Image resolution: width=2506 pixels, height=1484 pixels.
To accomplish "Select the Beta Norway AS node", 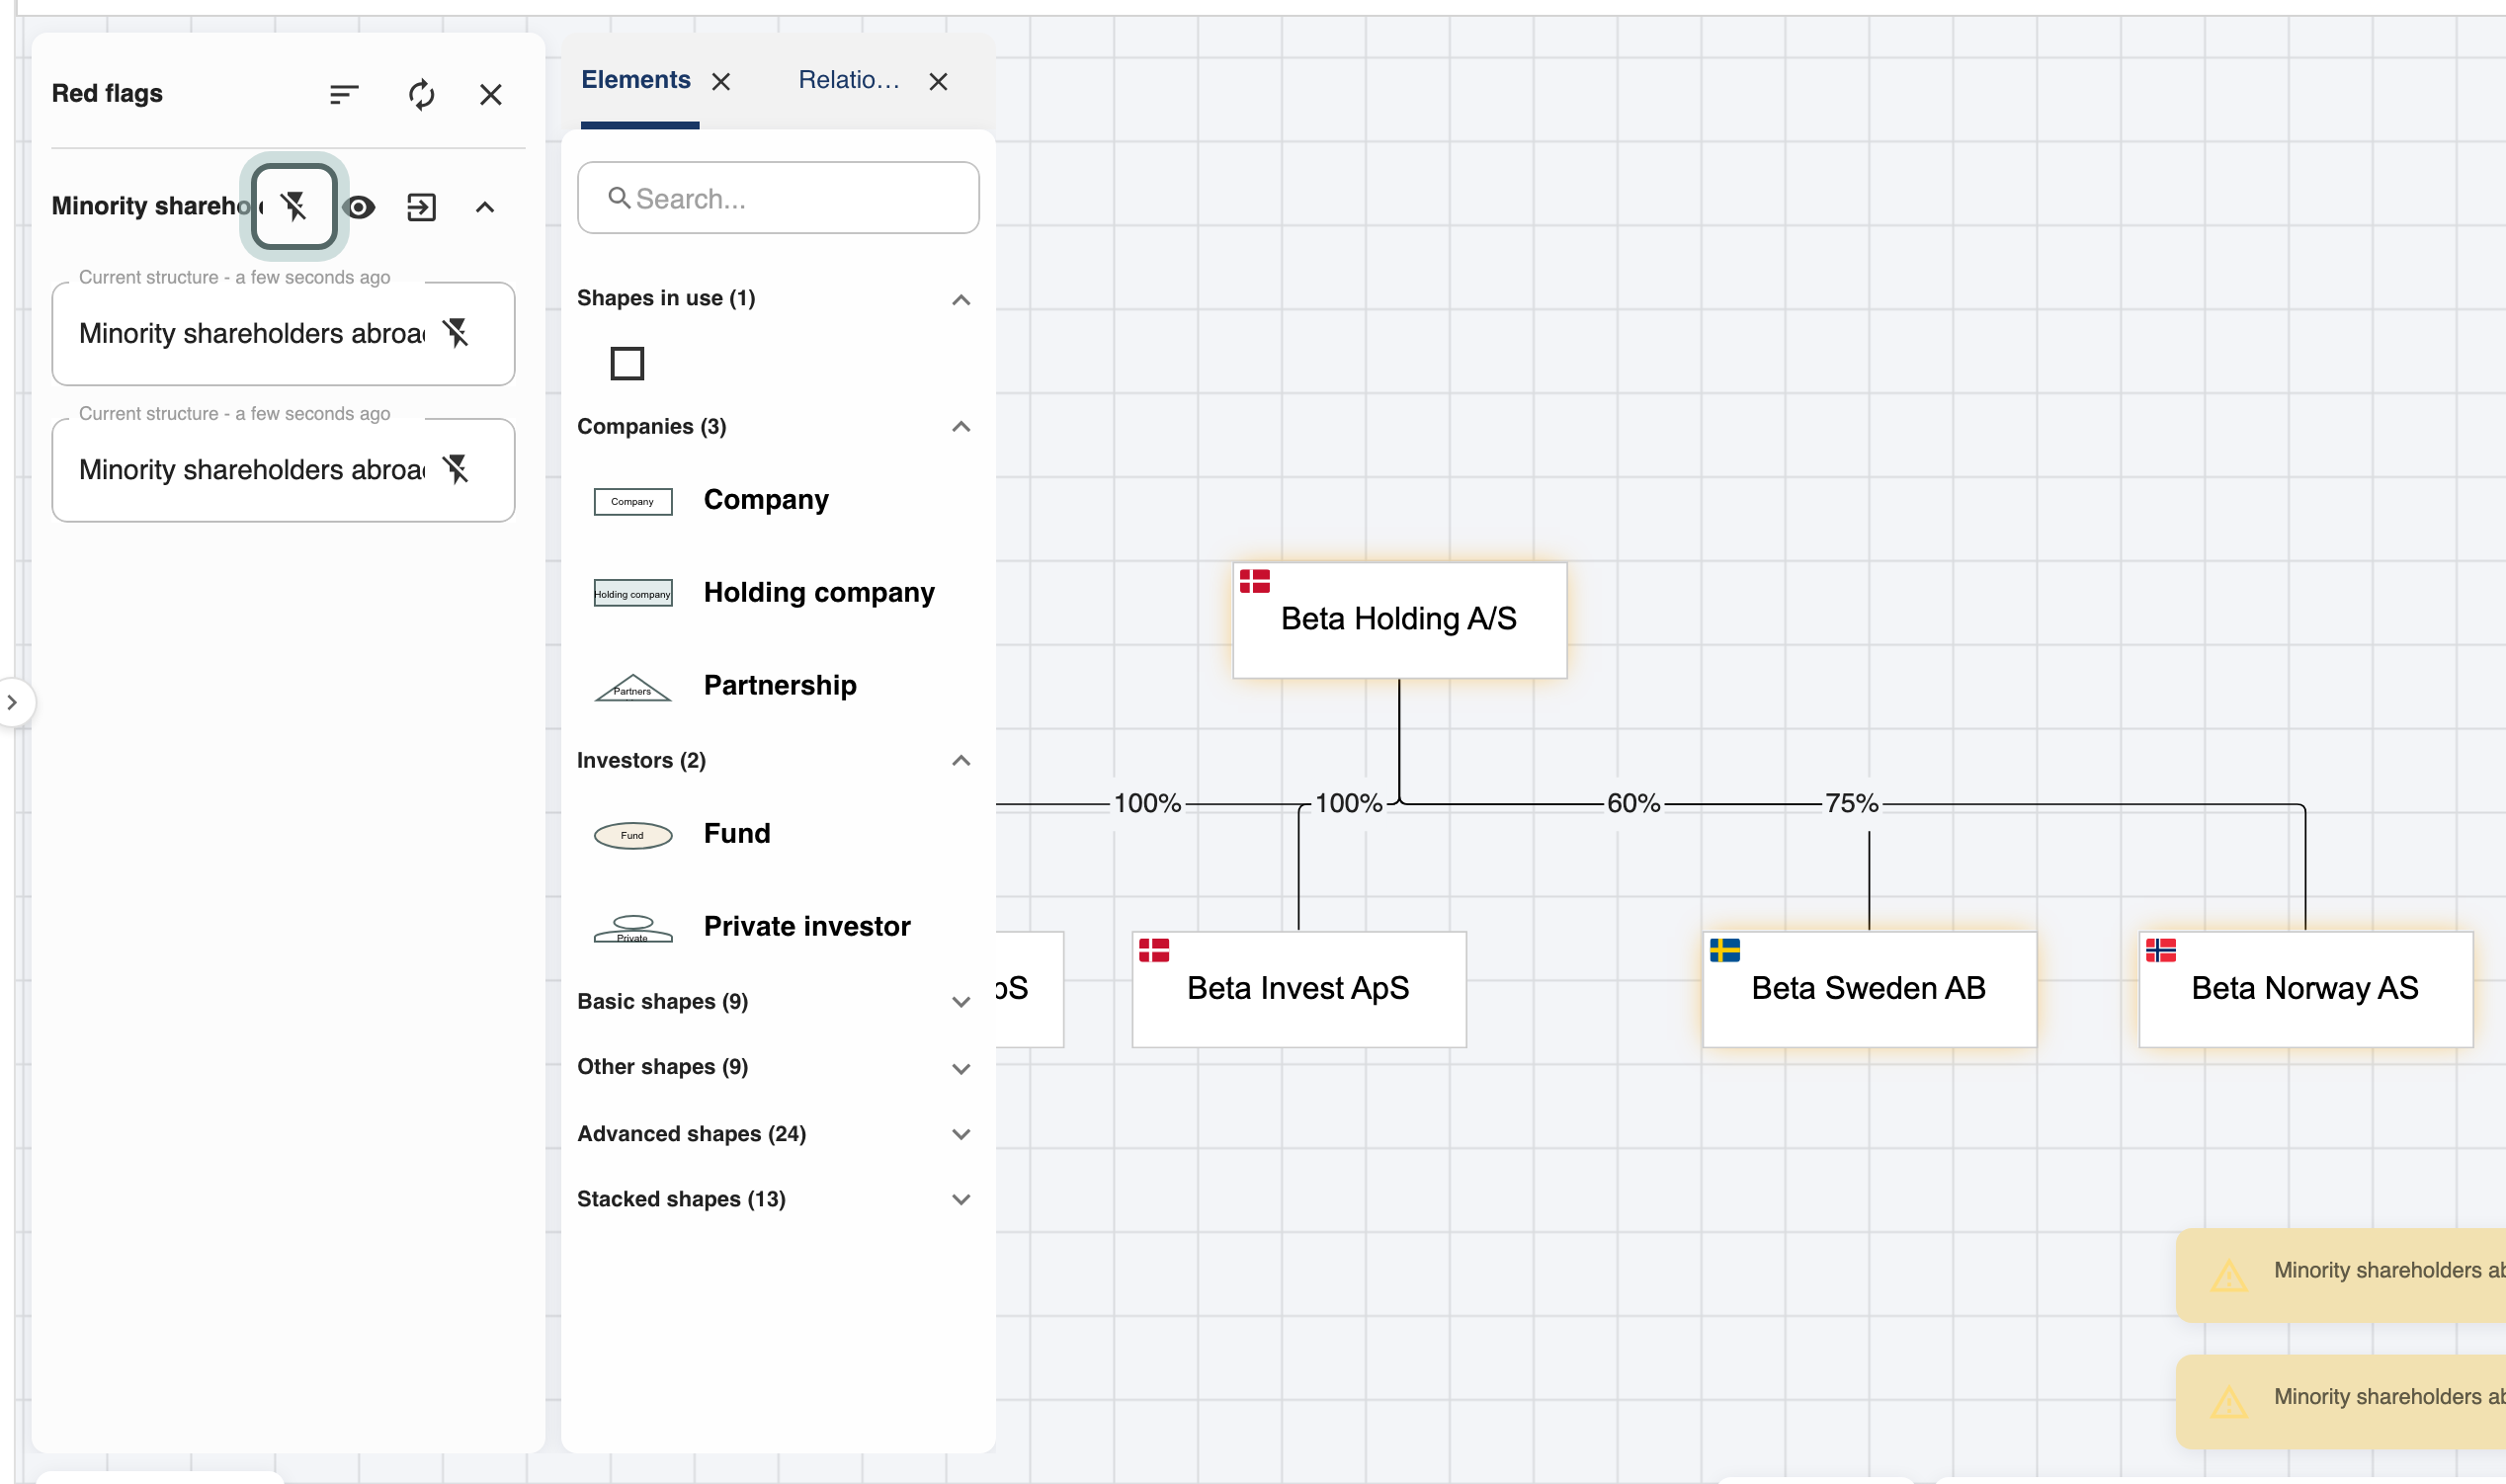I will 2304,989.
